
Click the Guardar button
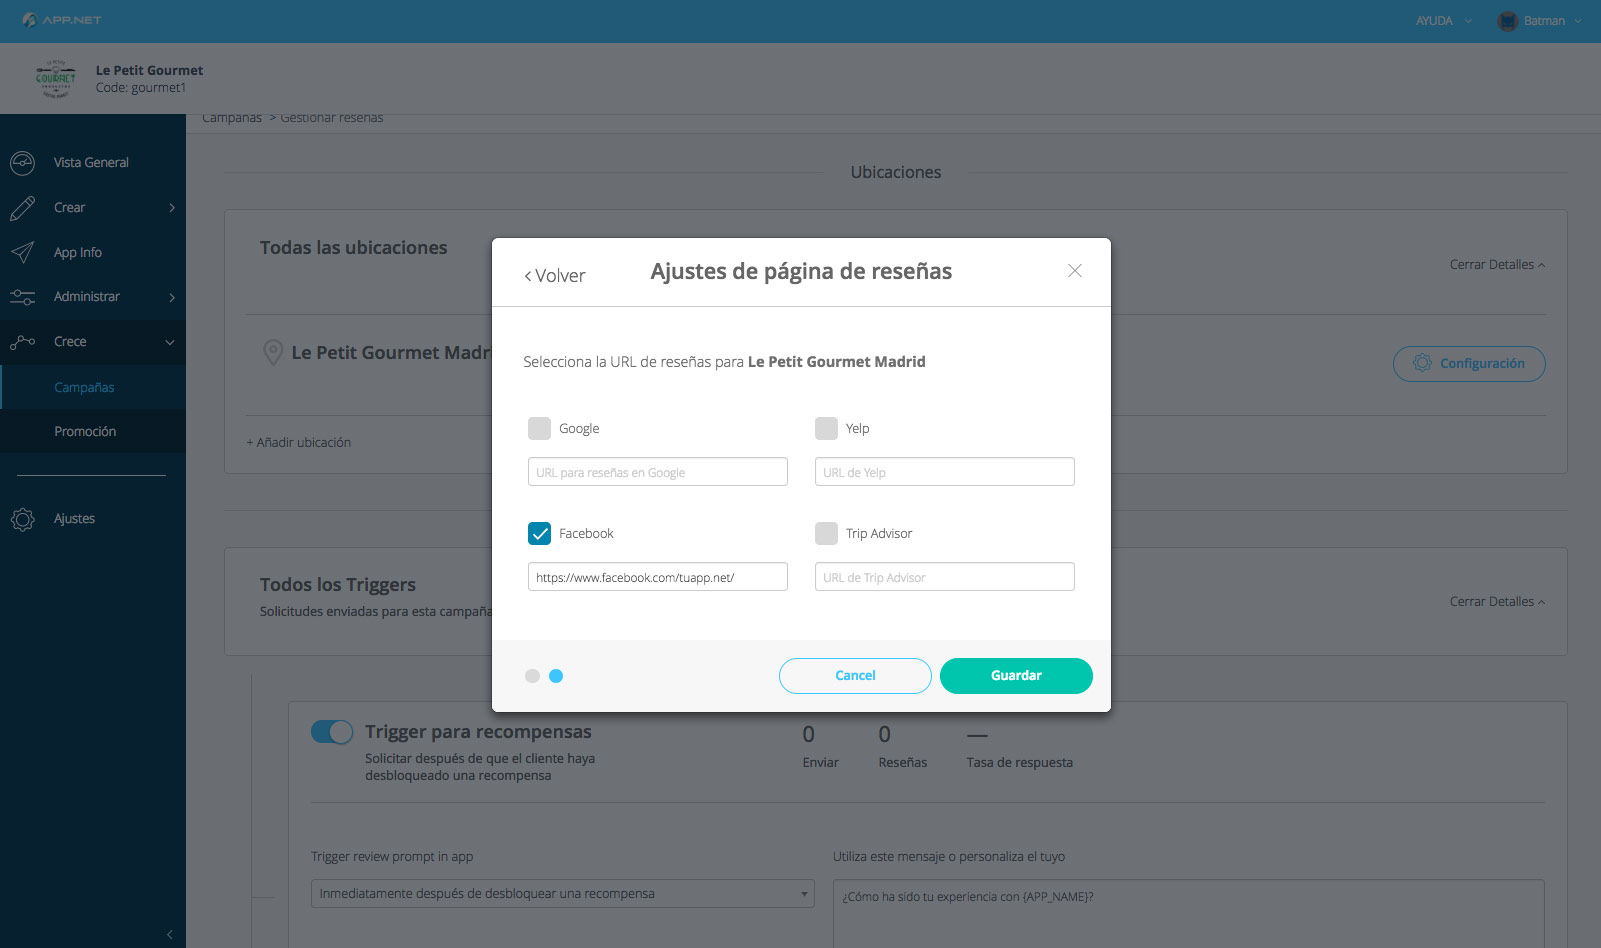tap(1016, 676)
